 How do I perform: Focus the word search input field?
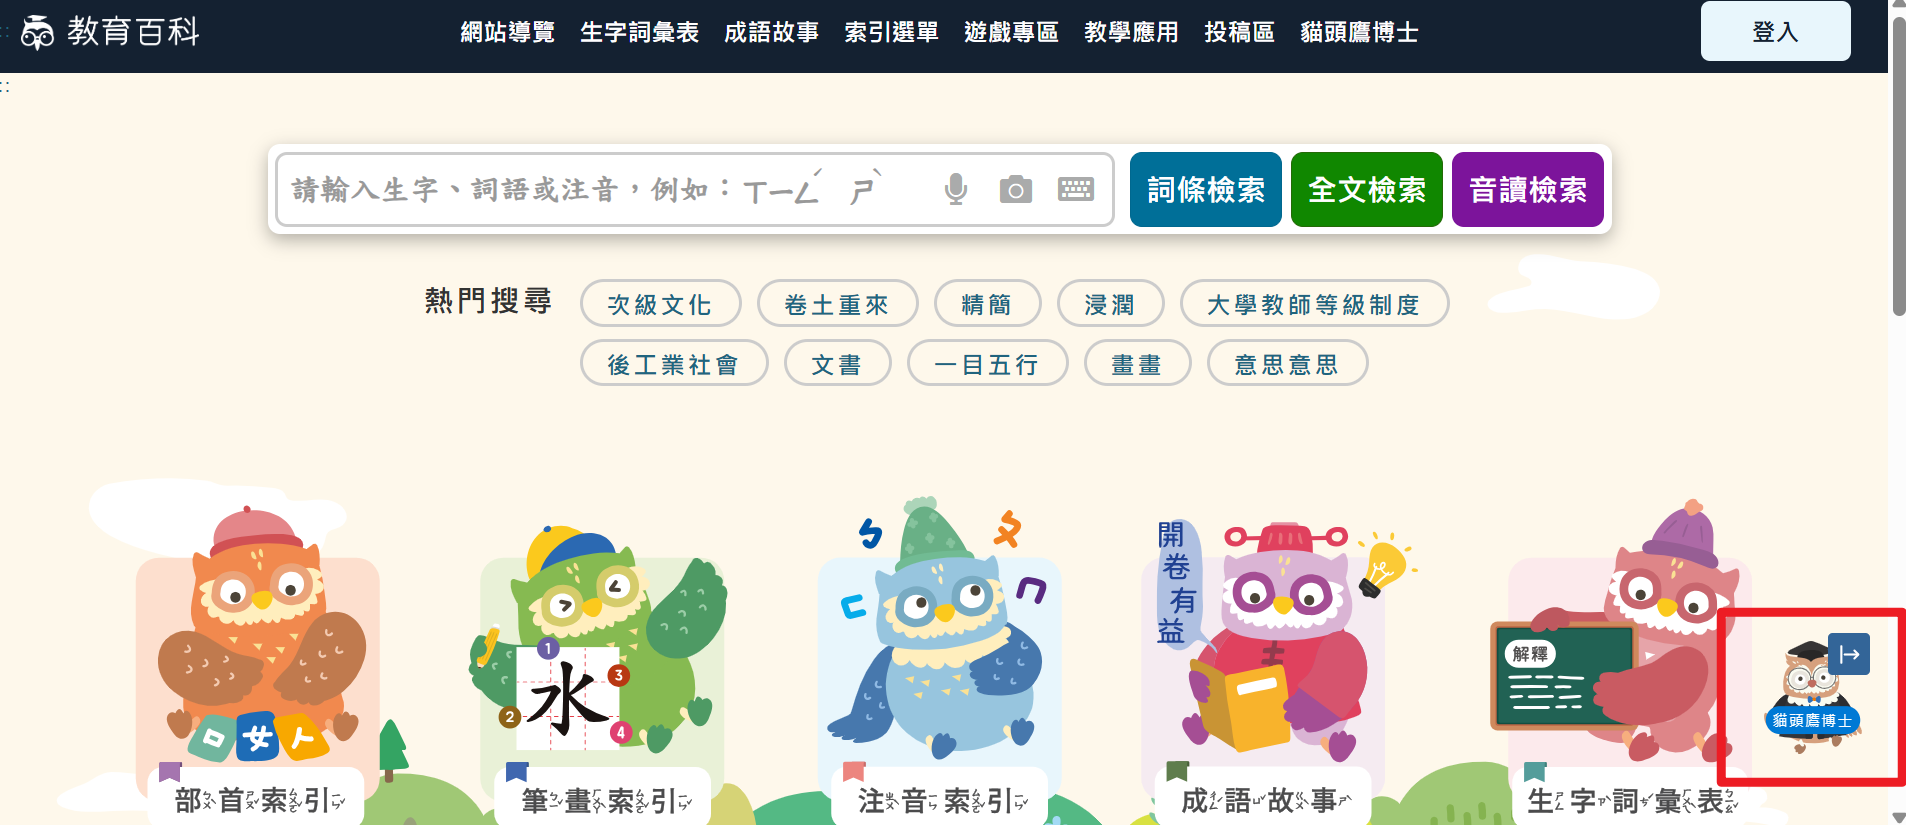(x=610, y=189)
